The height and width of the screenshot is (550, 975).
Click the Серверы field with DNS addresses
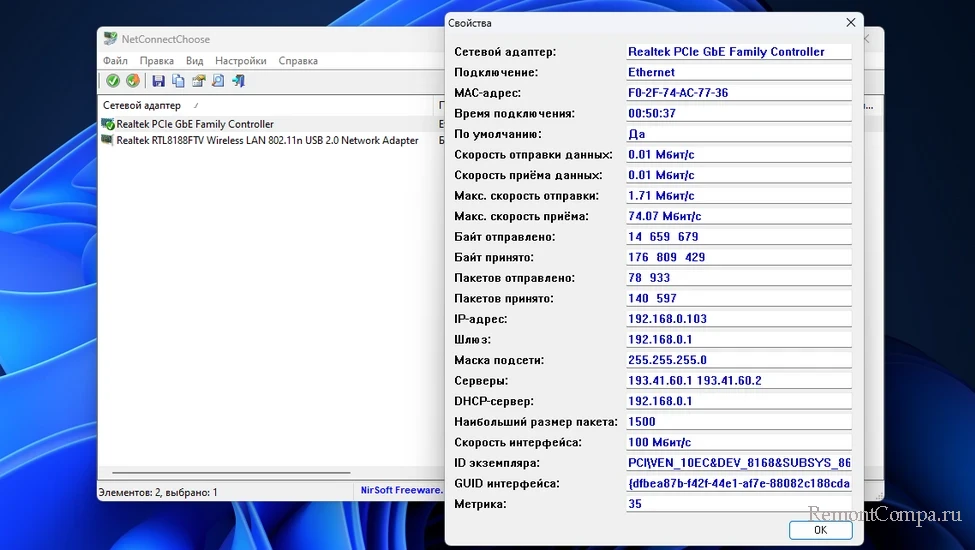(739, 380)
